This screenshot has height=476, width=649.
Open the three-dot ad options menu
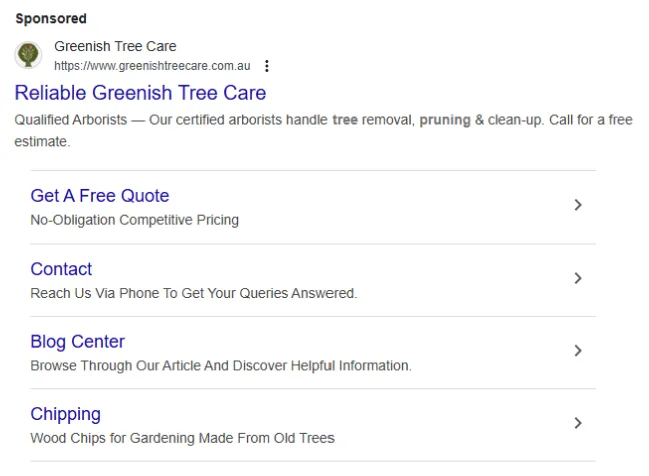click(x=266, y=66)
